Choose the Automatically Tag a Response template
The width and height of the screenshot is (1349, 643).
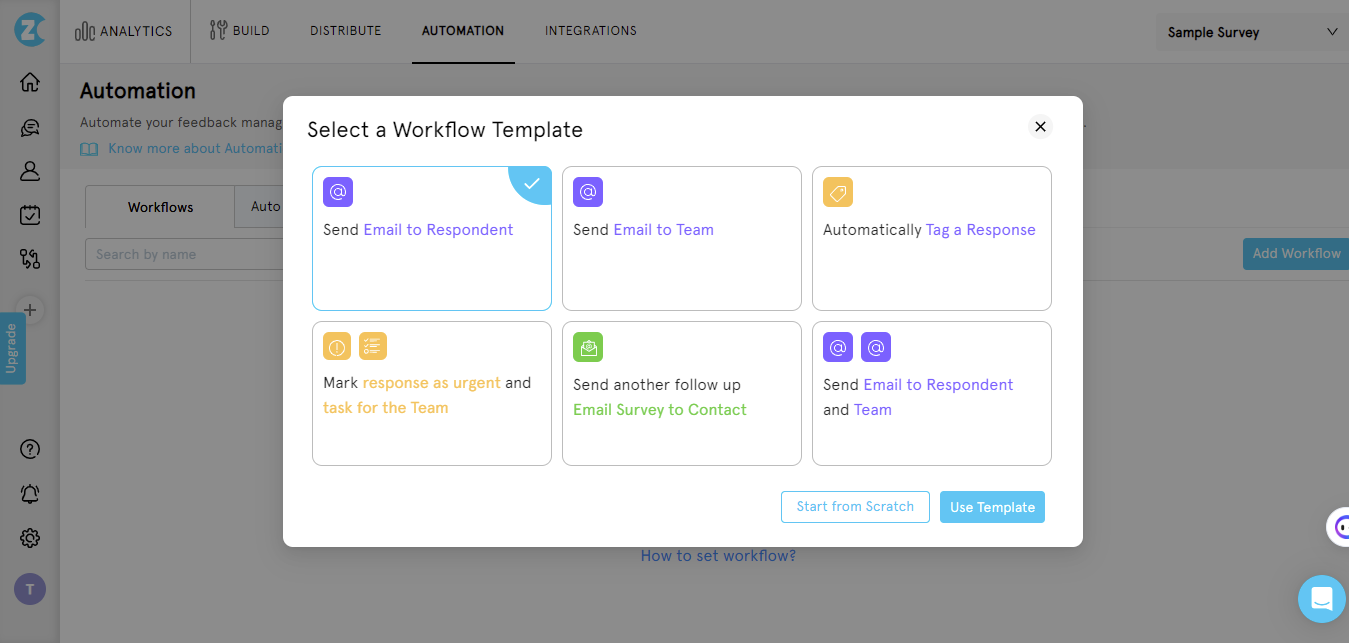931,238
